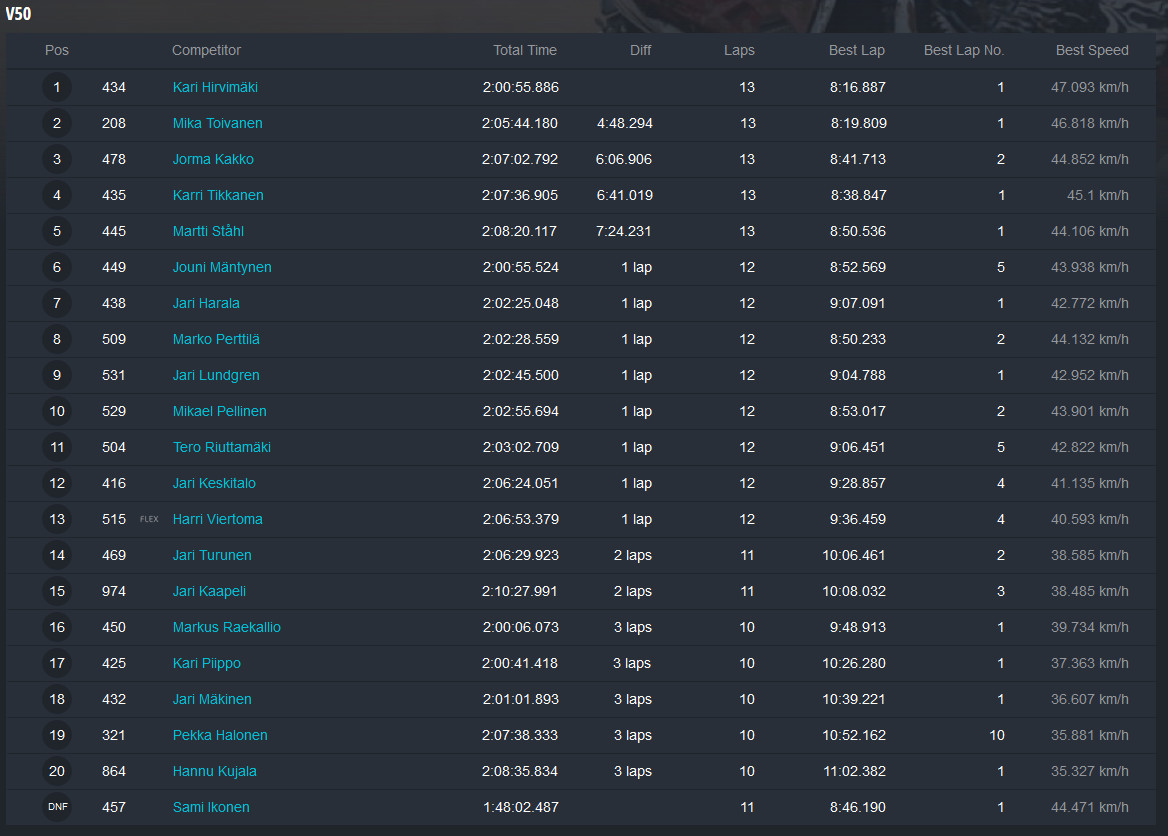The height and width of the screenshot is (836, 1168).
Task: Select best speed 44.471 km/h
Action: click(x=1090, y=807)
